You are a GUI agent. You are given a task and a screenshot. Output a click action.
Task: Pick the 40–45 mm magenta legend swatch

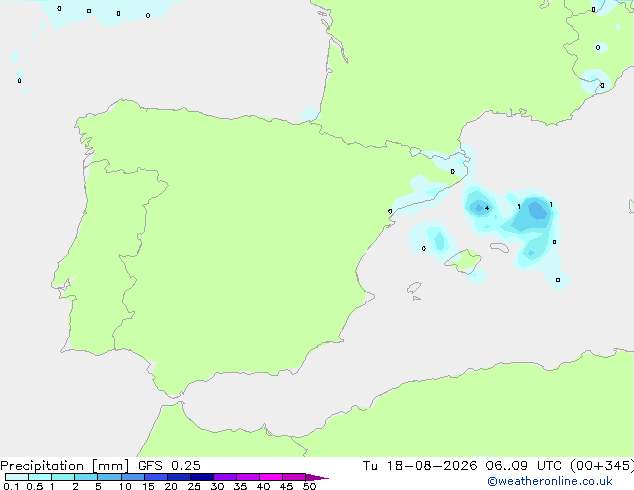[x=271, y=477]
